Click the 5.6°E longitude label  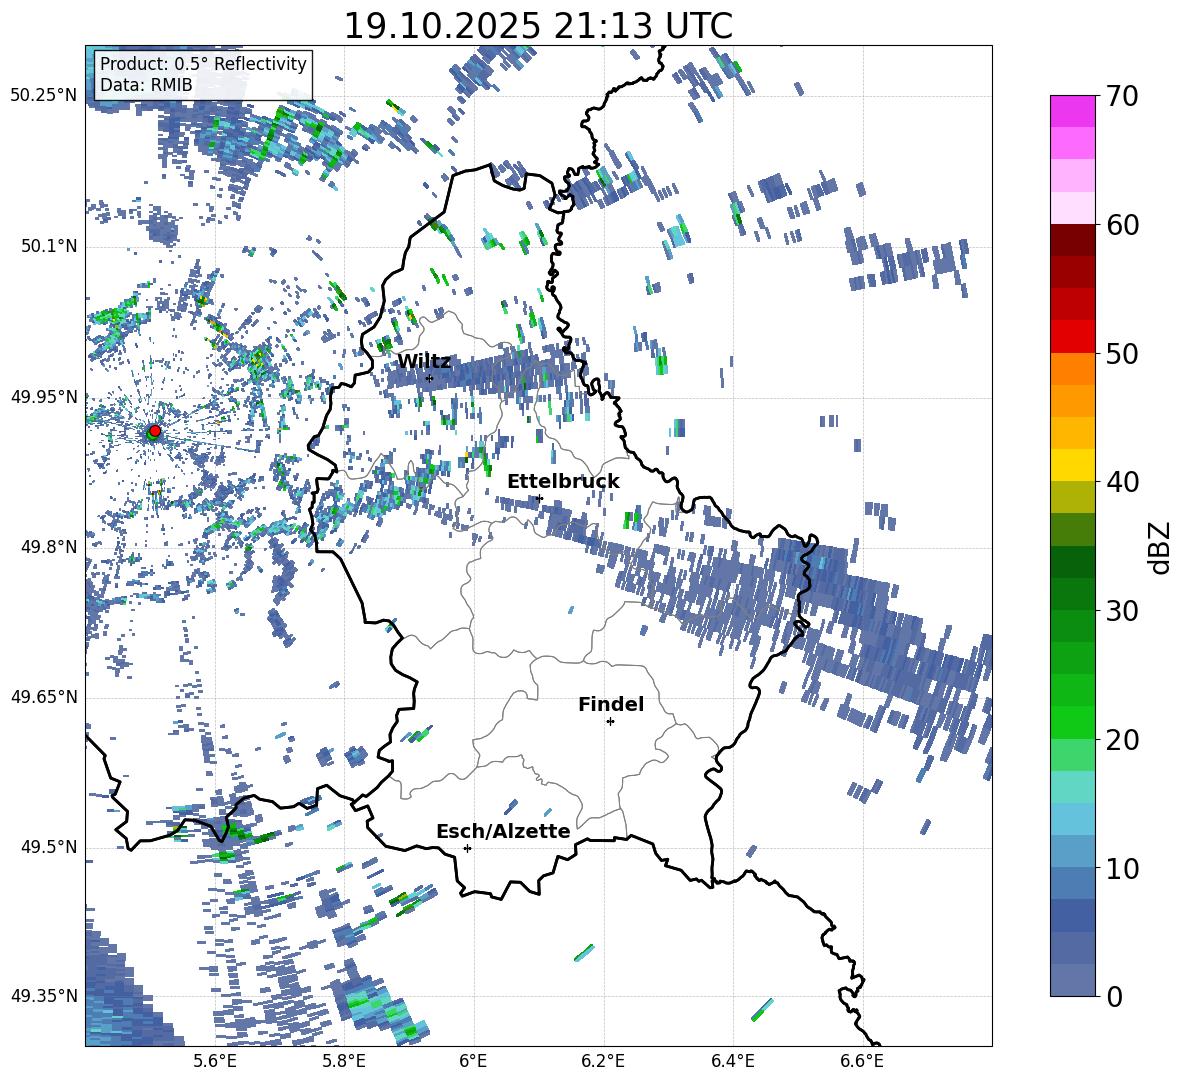click(x=214, y=1061)
